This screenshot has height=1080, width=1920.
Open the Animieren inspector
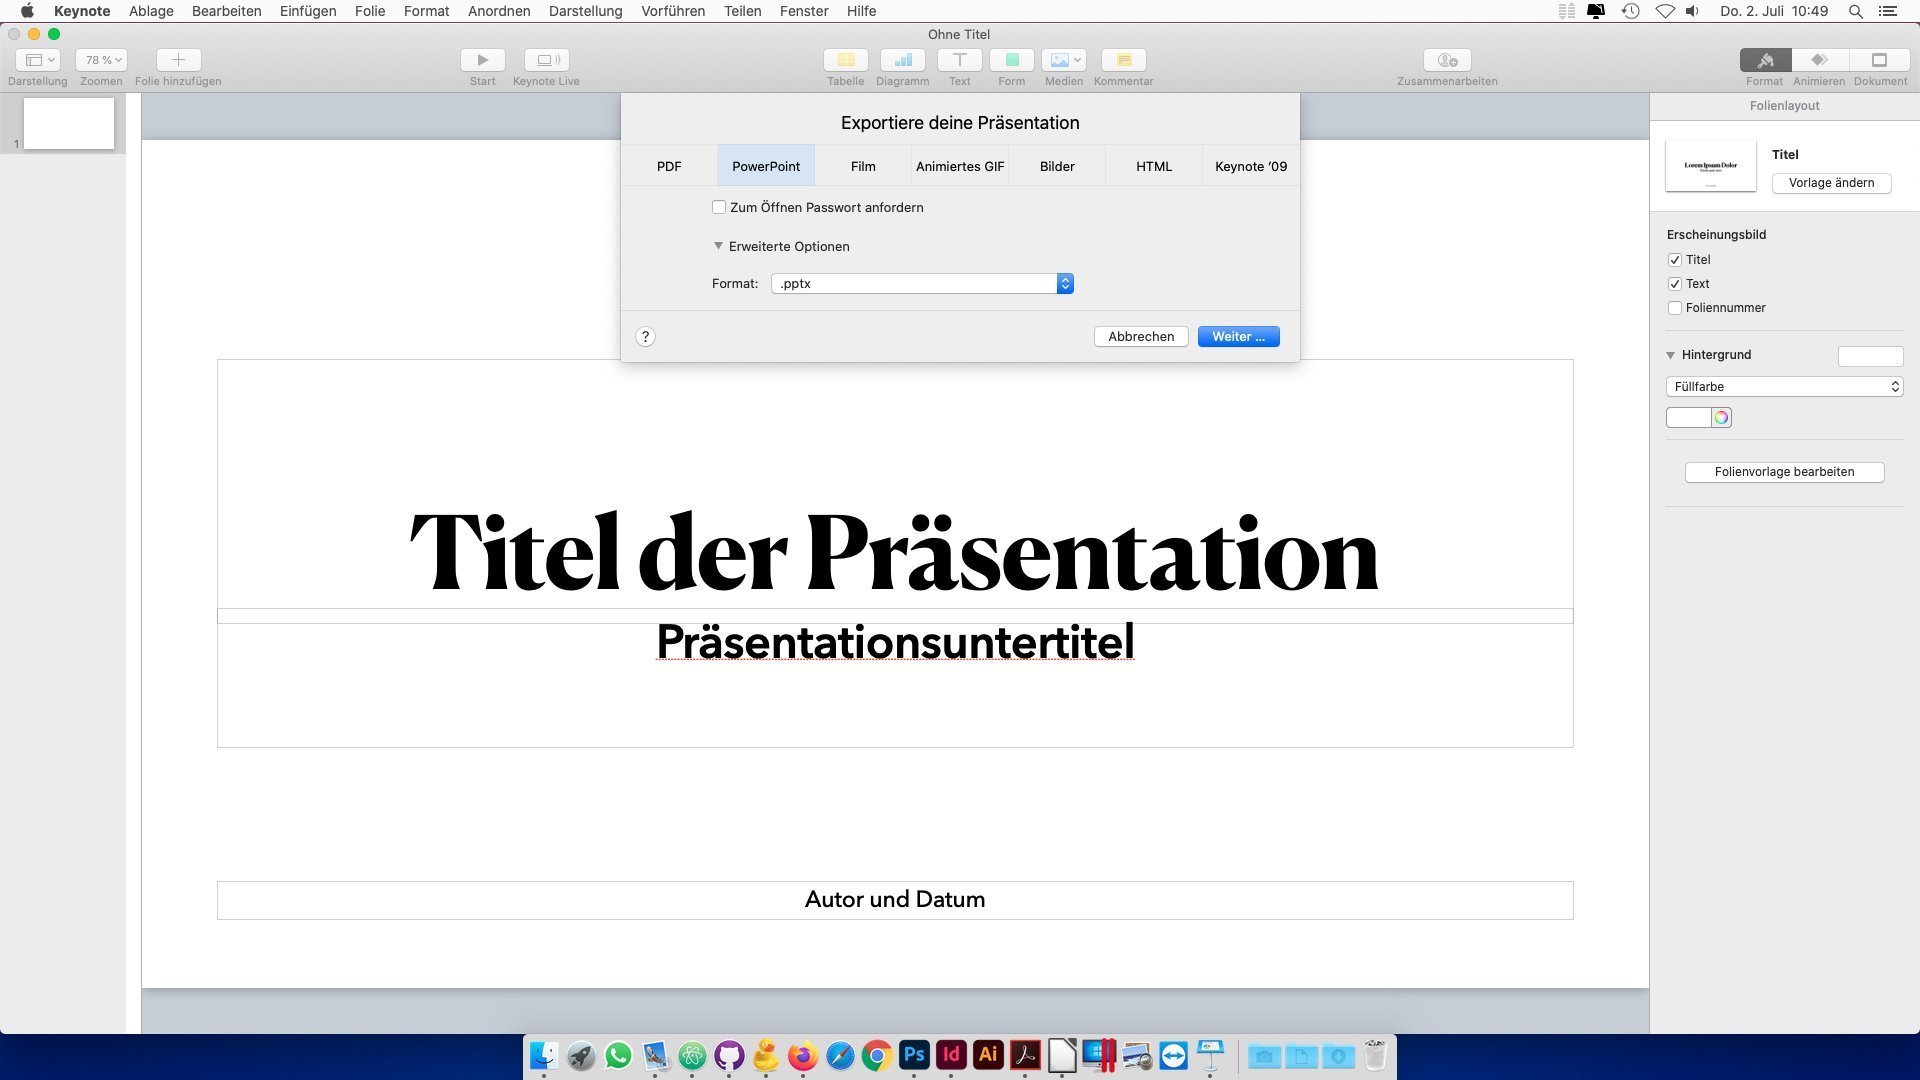[1819, 60]
